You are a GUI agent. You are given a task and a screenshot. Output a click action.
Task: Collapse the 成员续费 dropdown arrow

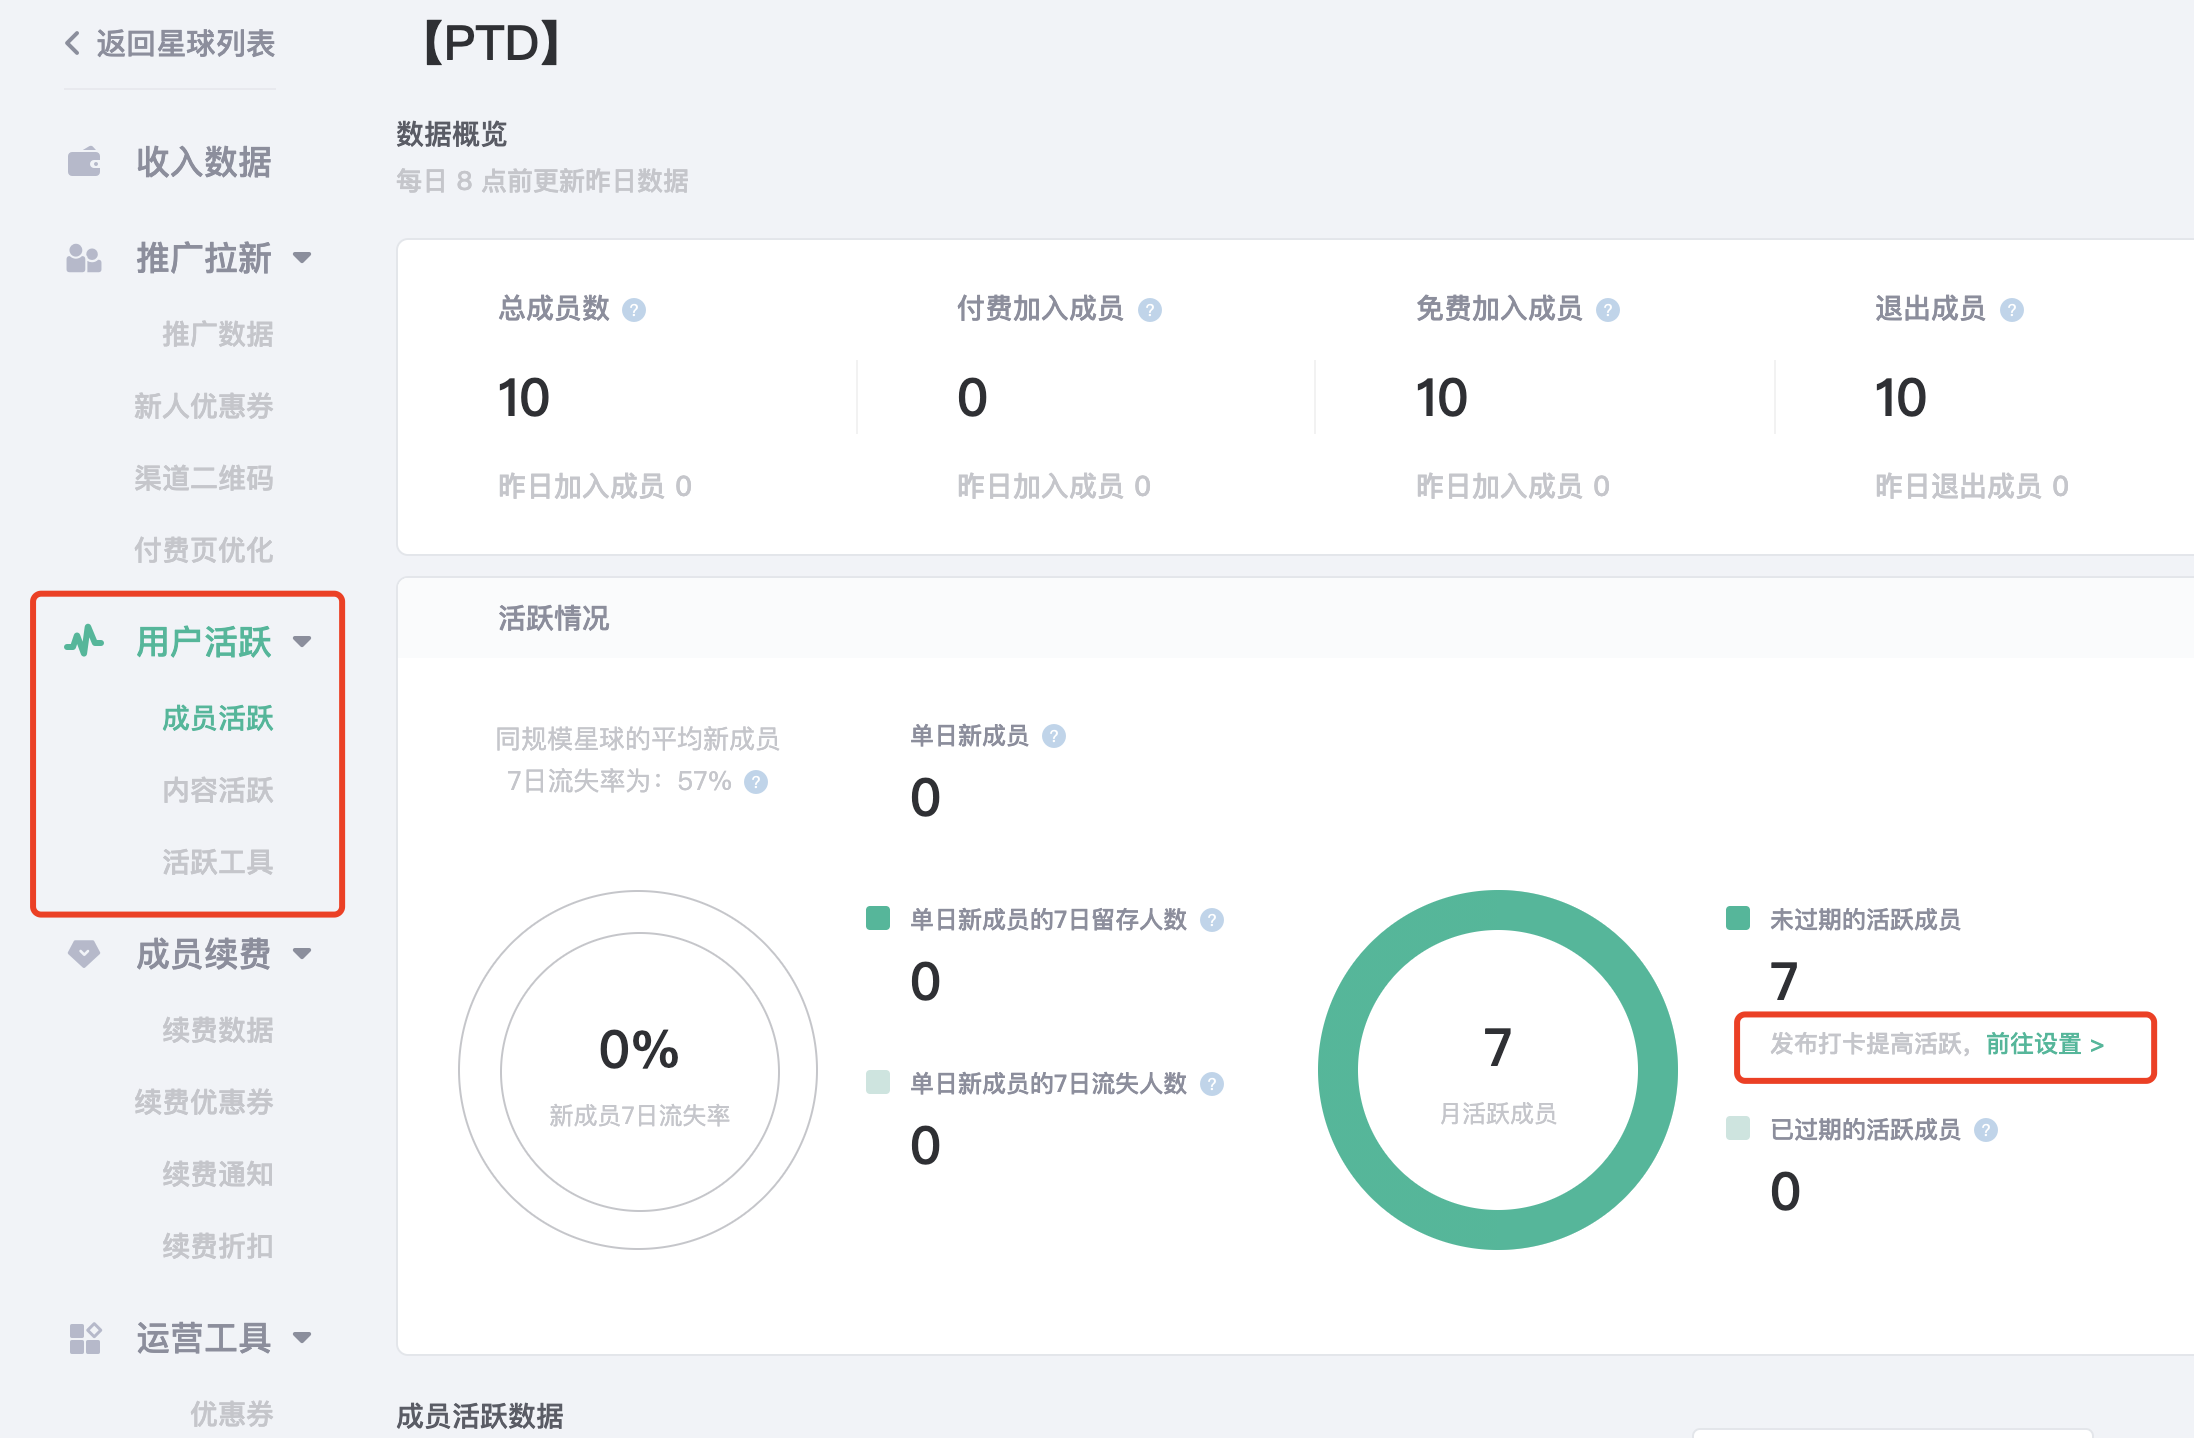[302, 954]
